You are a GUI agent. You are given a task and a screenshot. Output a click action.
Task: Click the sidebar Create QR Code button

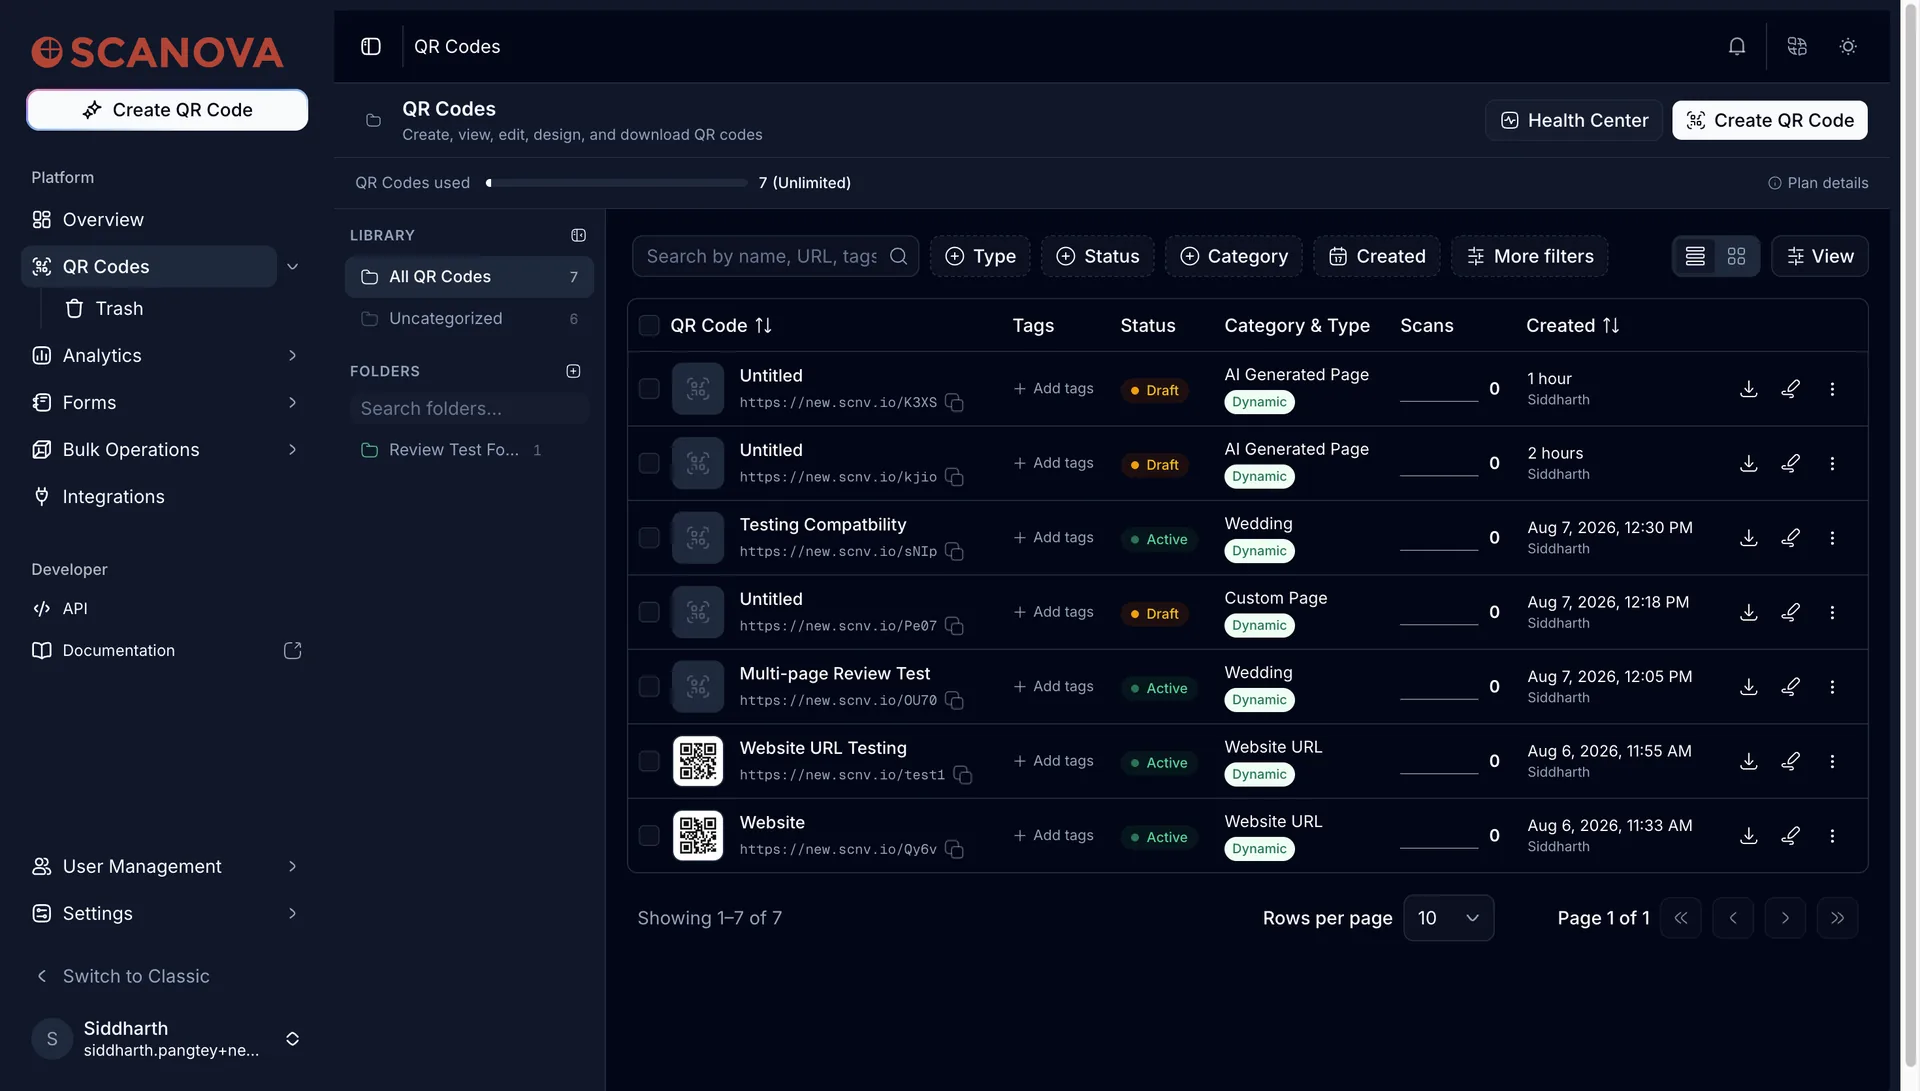[x=167, y=110]
